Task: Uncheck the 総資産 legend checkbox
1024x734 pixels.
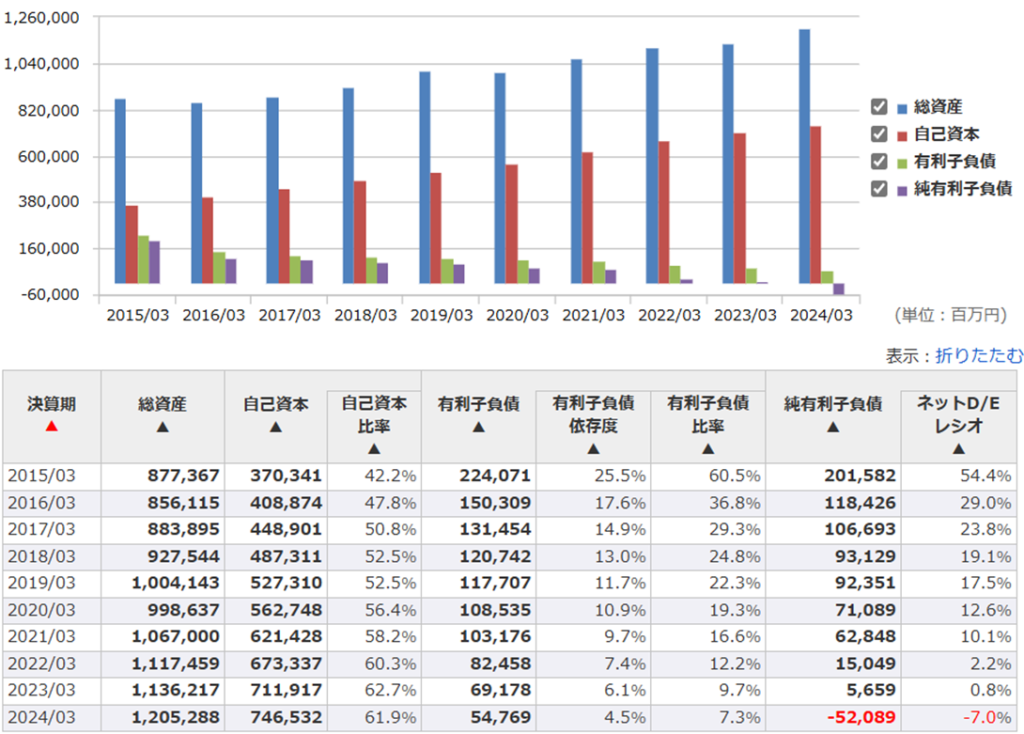Action: click(879, 107)
